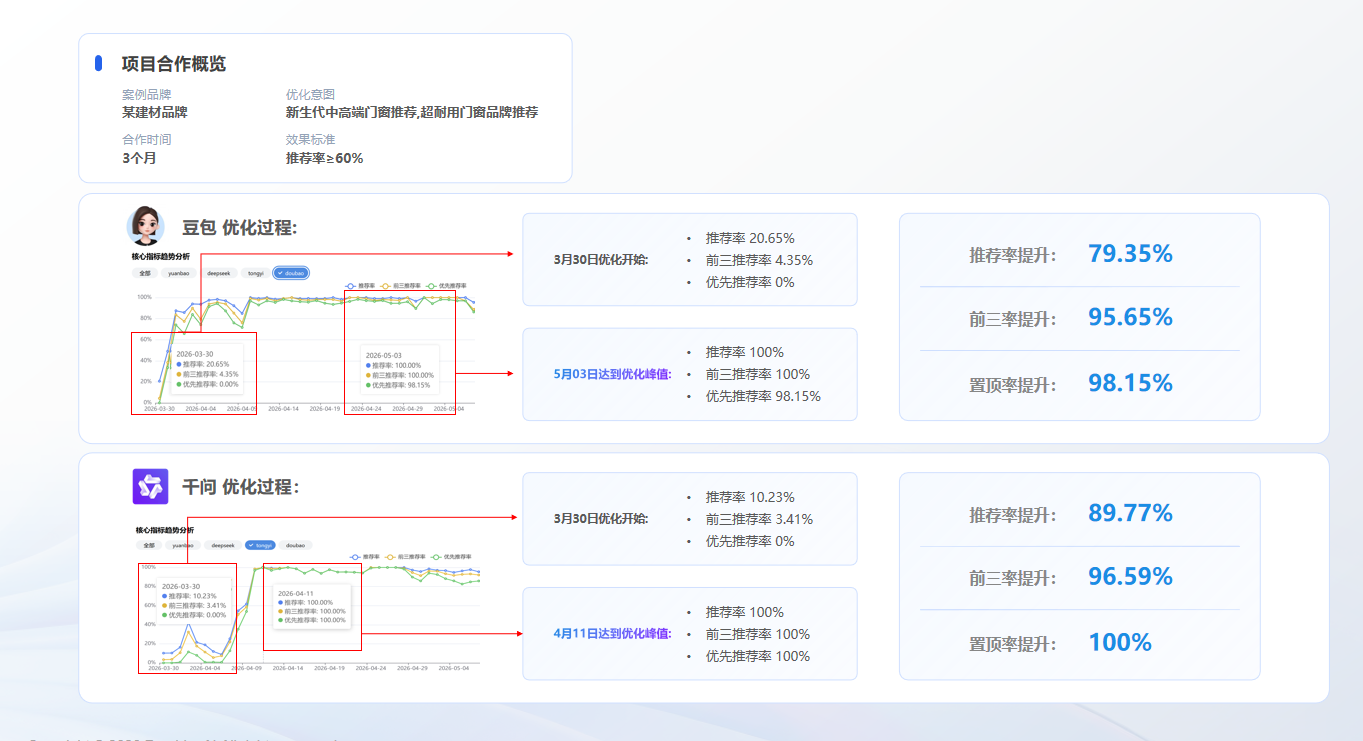The image size is (1363, 741).
Task: Select the yuanbao filter in 千问 chart
Action: coord(183,545)
